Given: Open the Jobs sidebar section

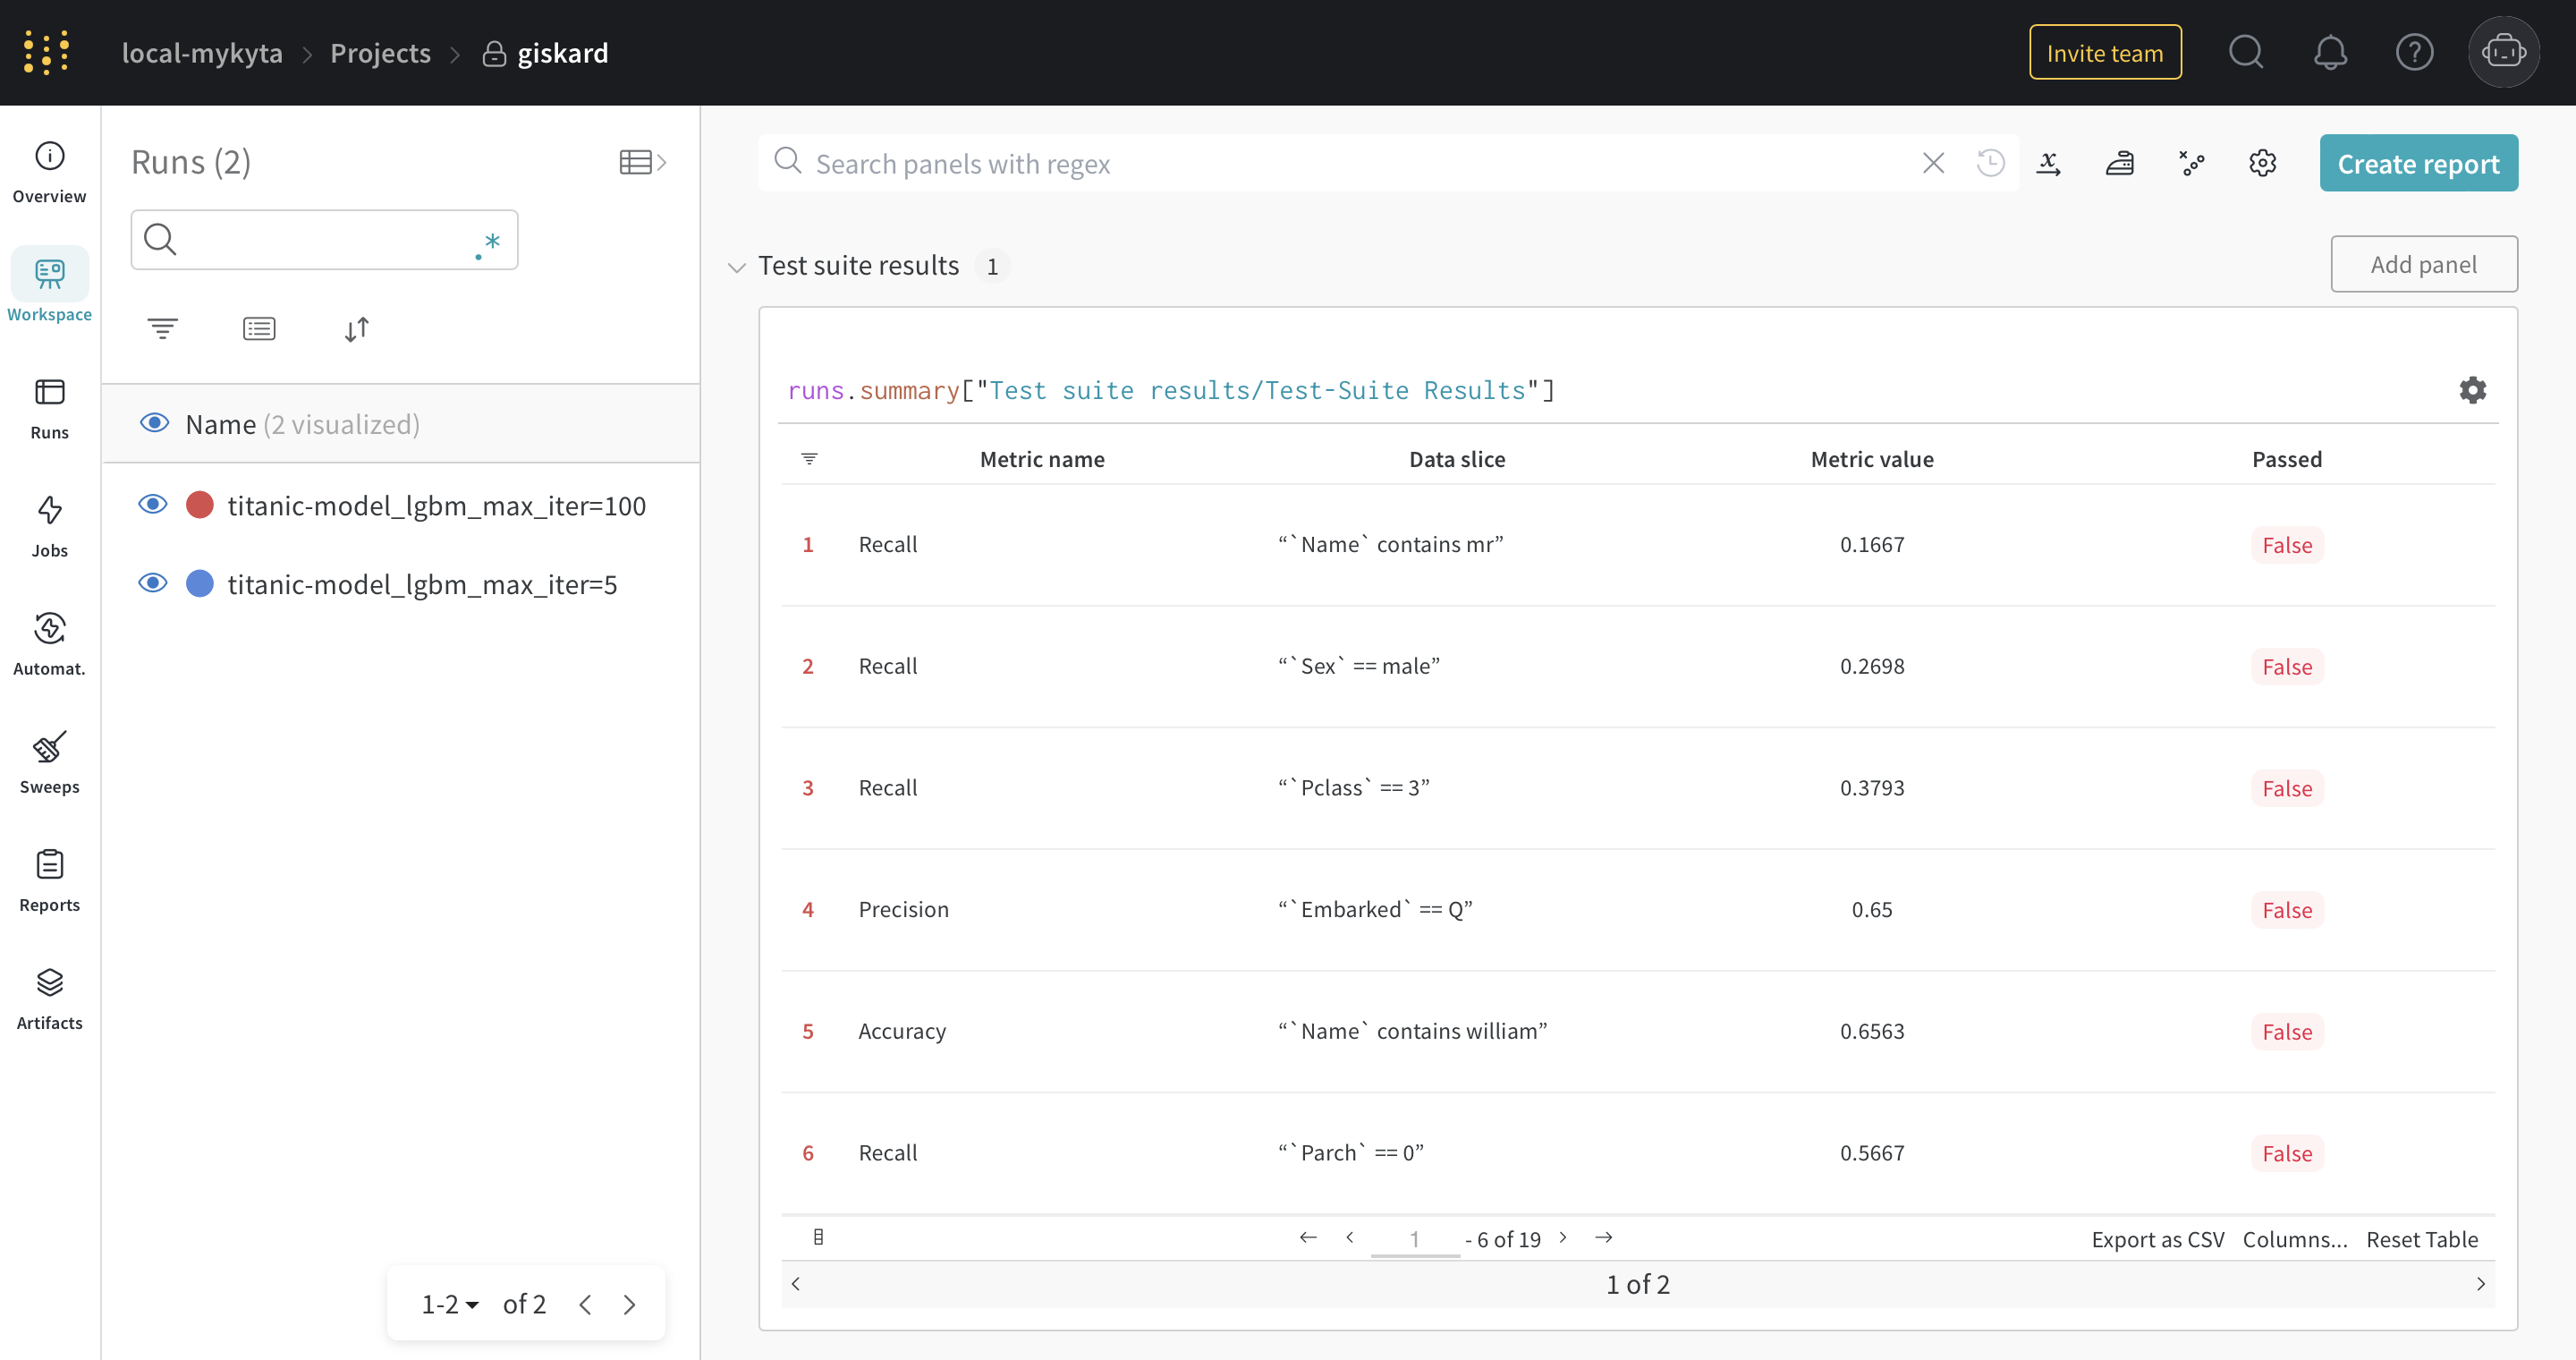Looking at the screenshot, I should 49,526.
